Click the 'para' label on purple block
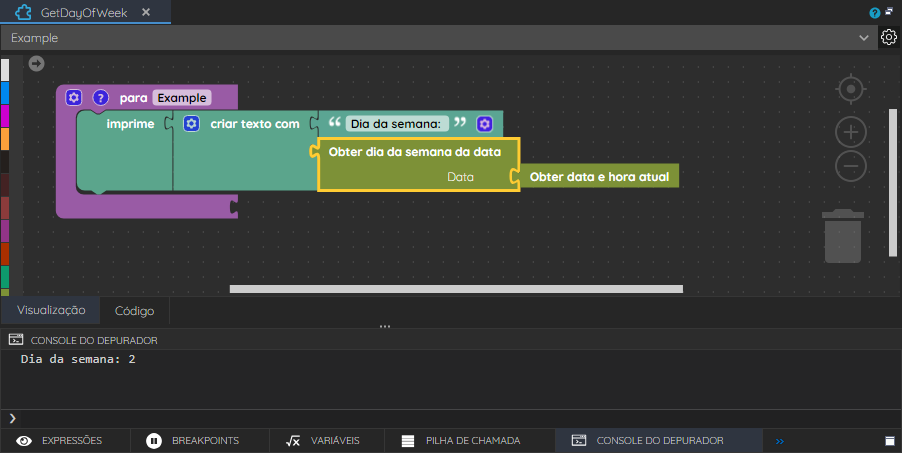The width and height of the screenshot is (902, 453). [x=133, y=98]
